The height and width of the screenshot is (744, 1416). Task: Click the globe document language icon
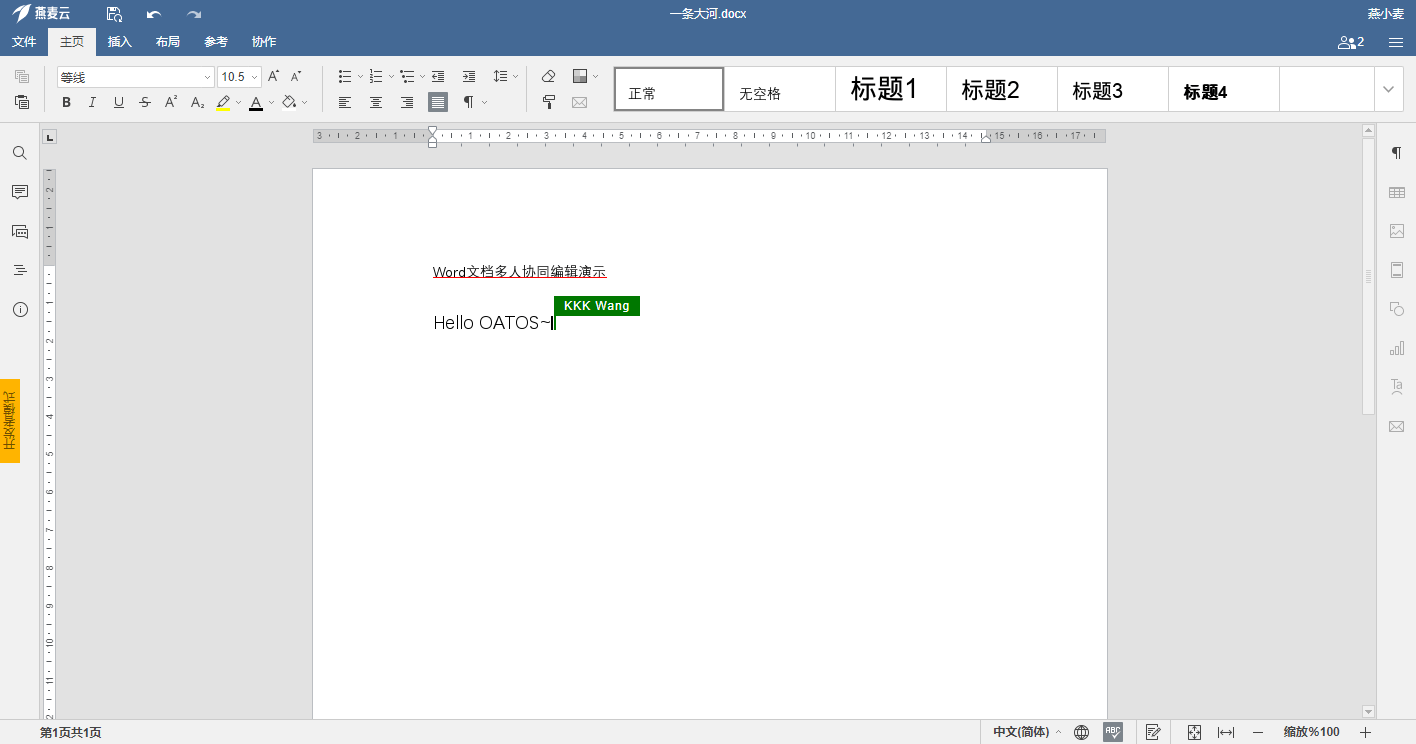tap(1081, 732)
